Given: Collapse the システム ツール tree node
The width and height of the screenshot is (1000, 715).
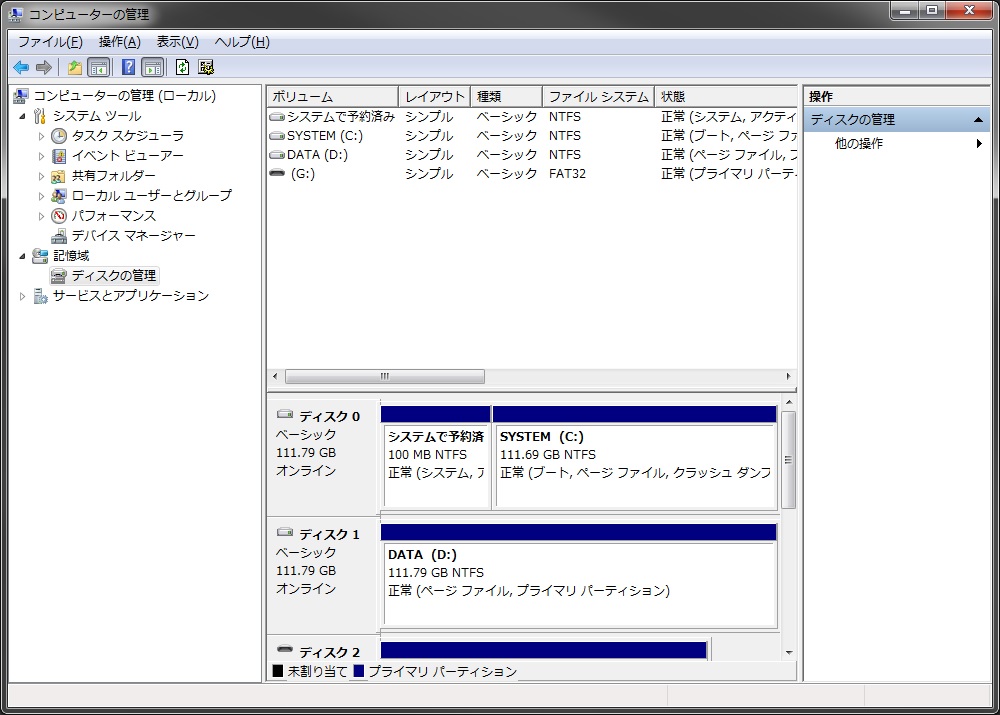Looking at the screenshot, I should point(23,116).
